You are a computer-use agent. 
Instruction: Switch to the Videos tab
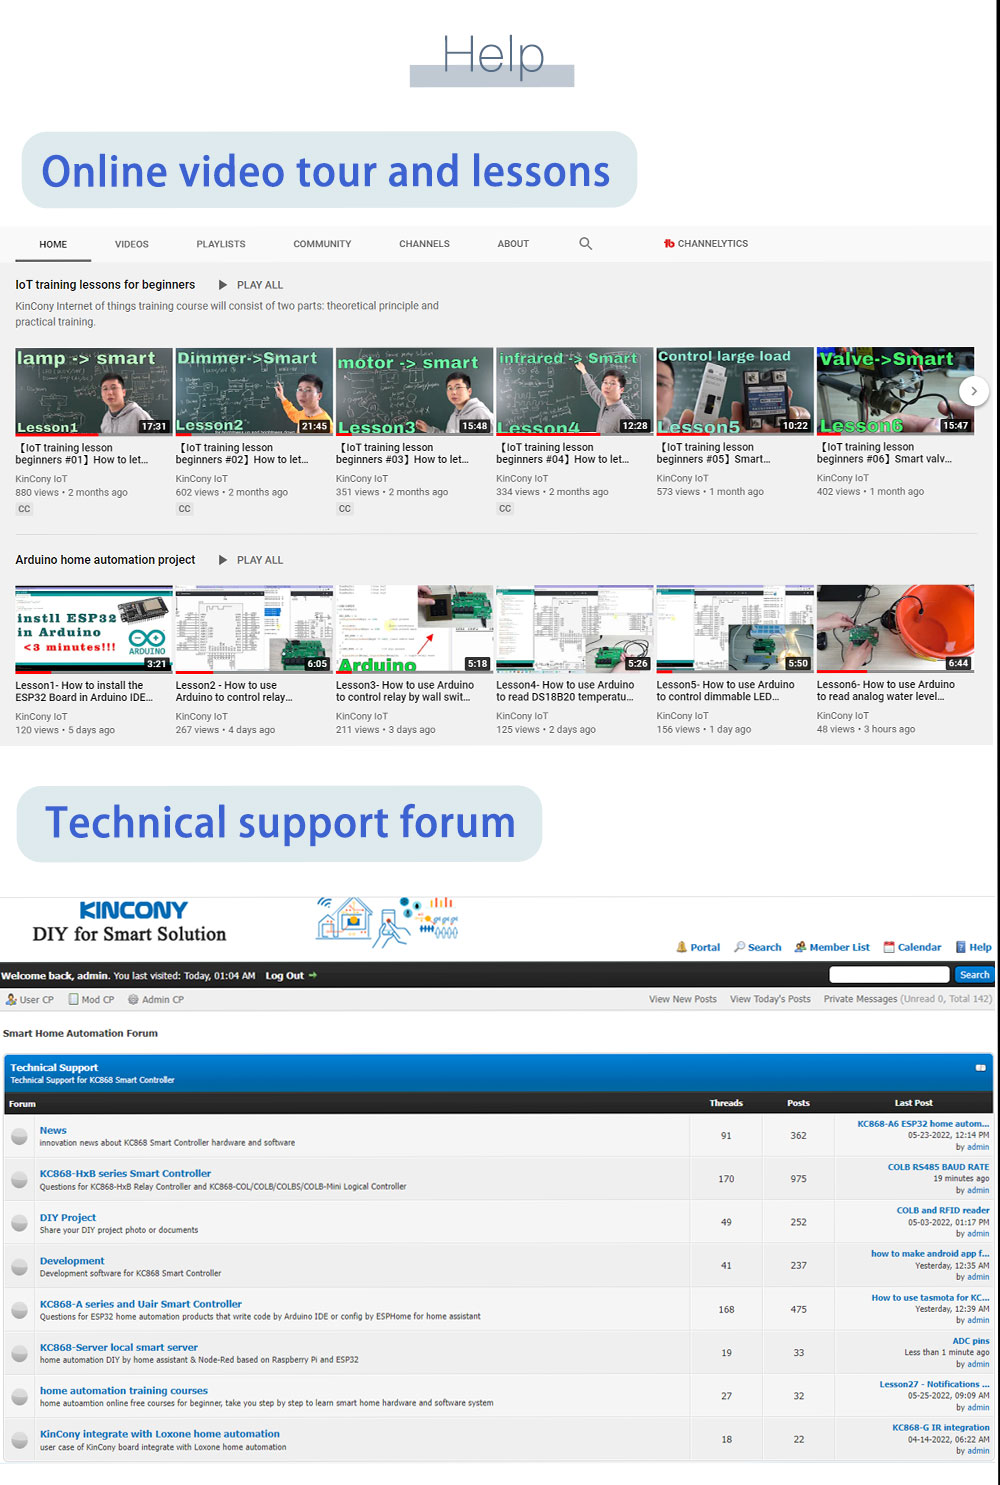click(131, 244)
